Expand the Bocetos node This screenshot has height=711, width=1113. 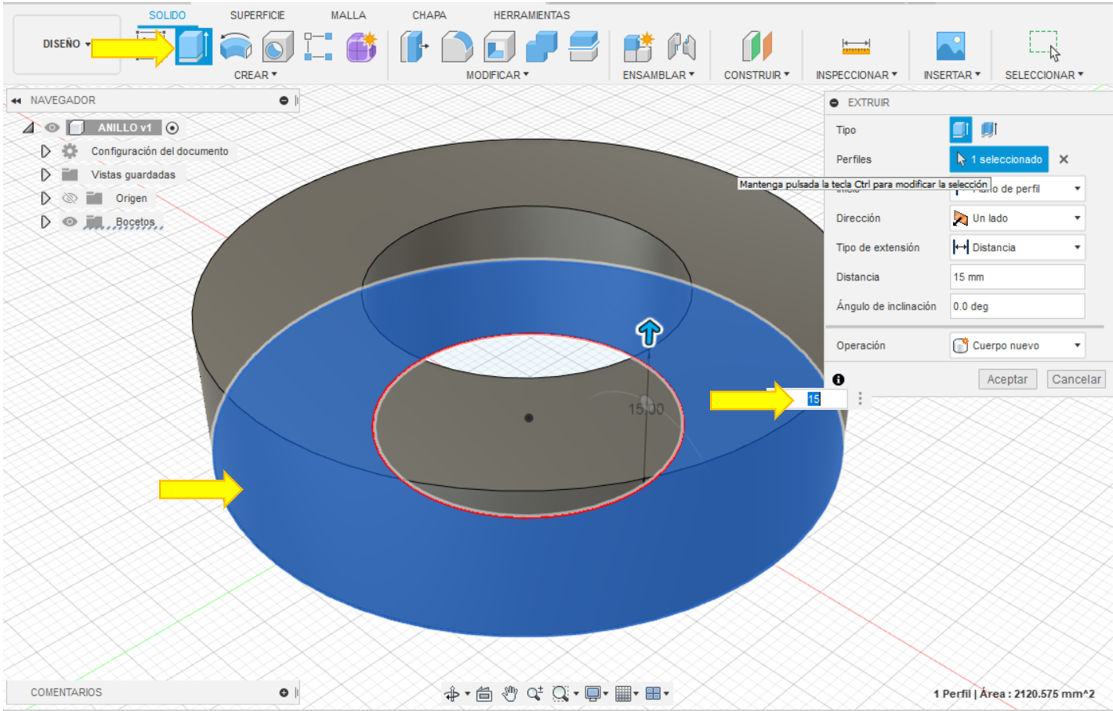coord(45,221)
